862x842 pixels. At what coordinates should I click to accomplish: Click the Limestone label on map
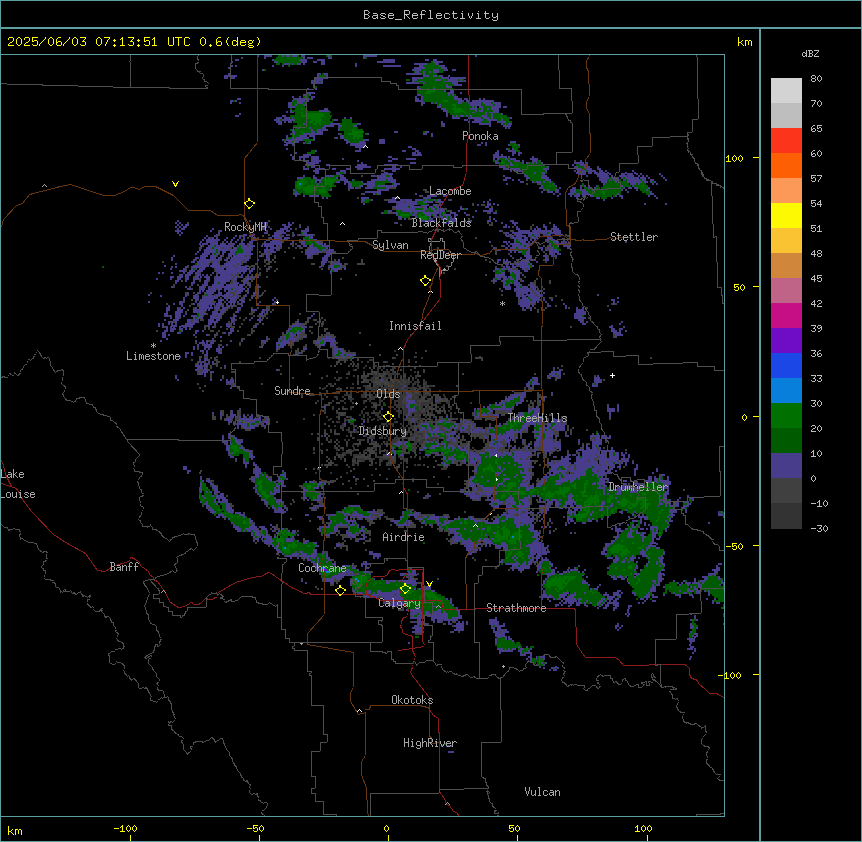pos(153,356)
